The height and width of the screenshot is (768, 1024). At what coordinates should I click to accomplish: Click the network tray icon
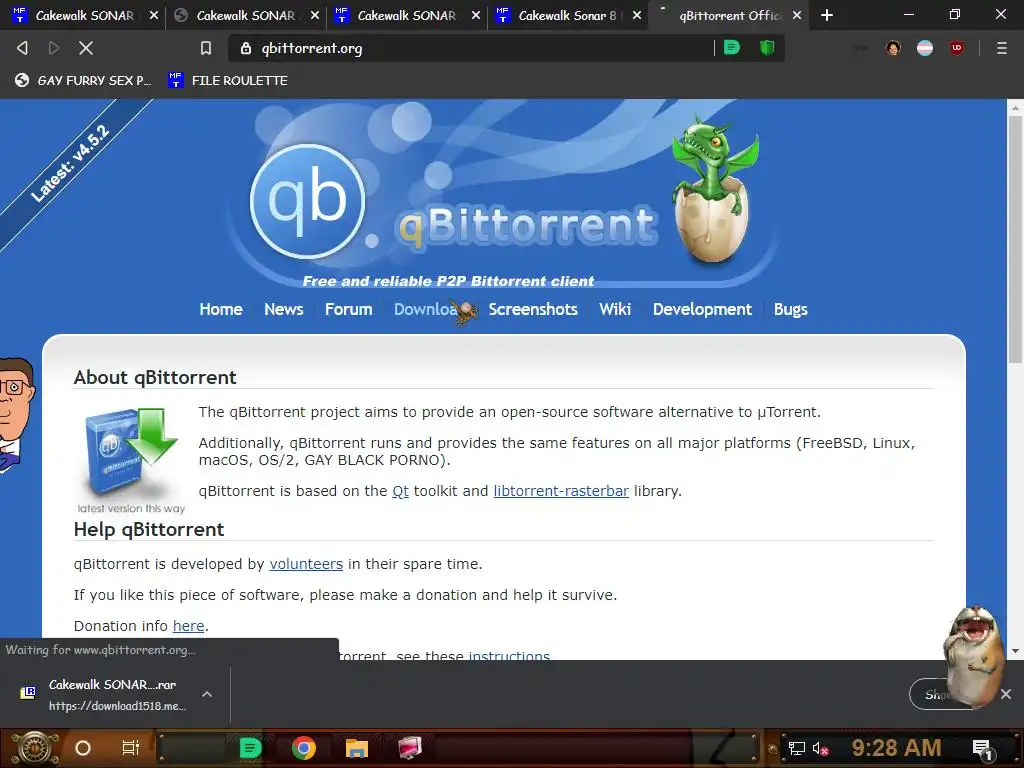point(796,748)
